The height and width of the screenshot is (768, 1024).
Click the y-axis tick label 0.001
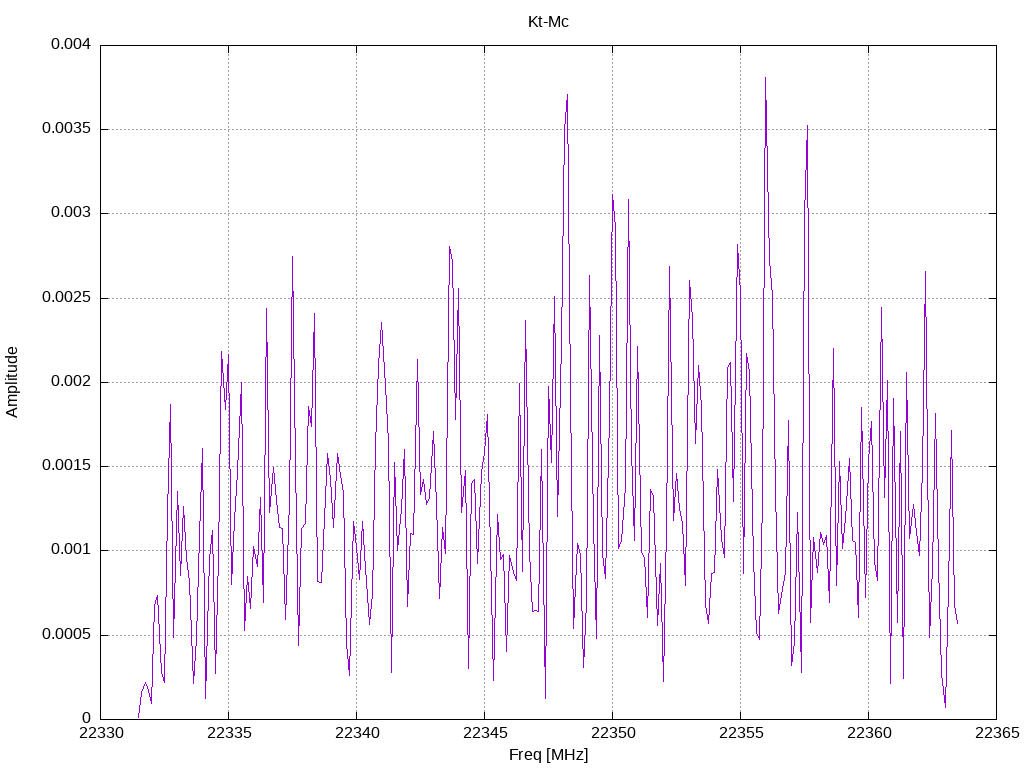[71, 550]
